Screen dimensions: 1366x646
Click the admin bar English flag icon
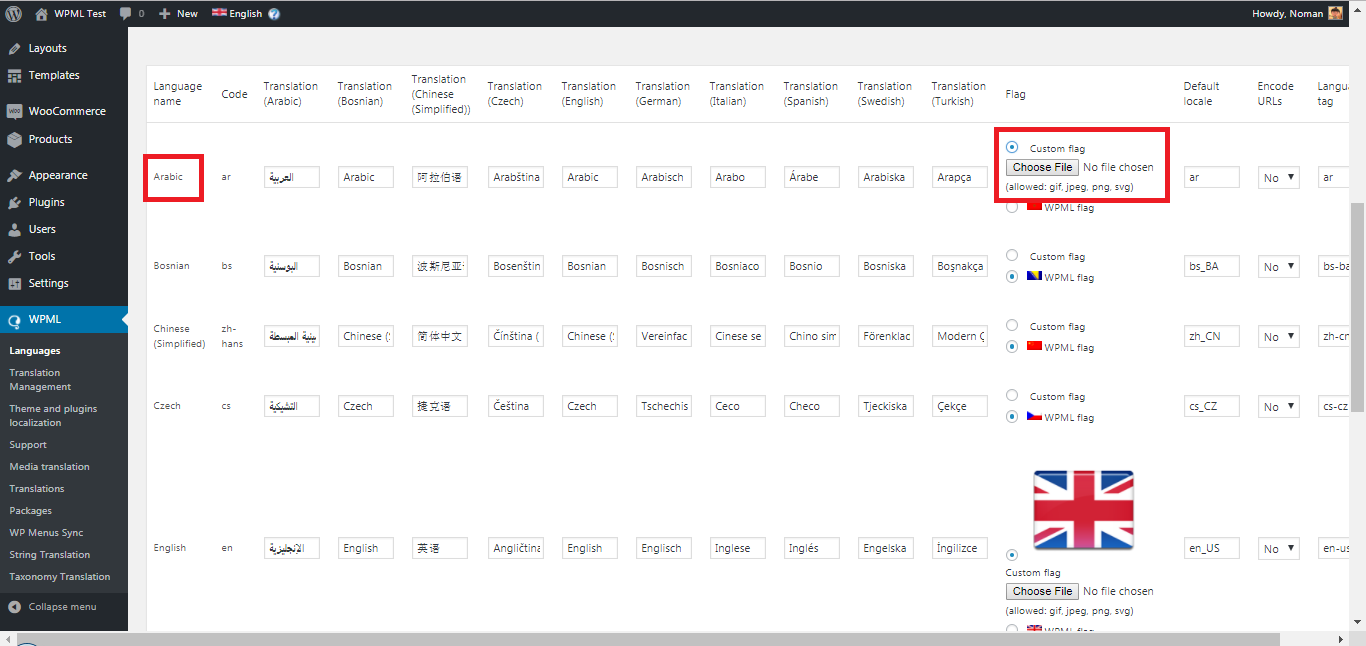tap(219, 13)
